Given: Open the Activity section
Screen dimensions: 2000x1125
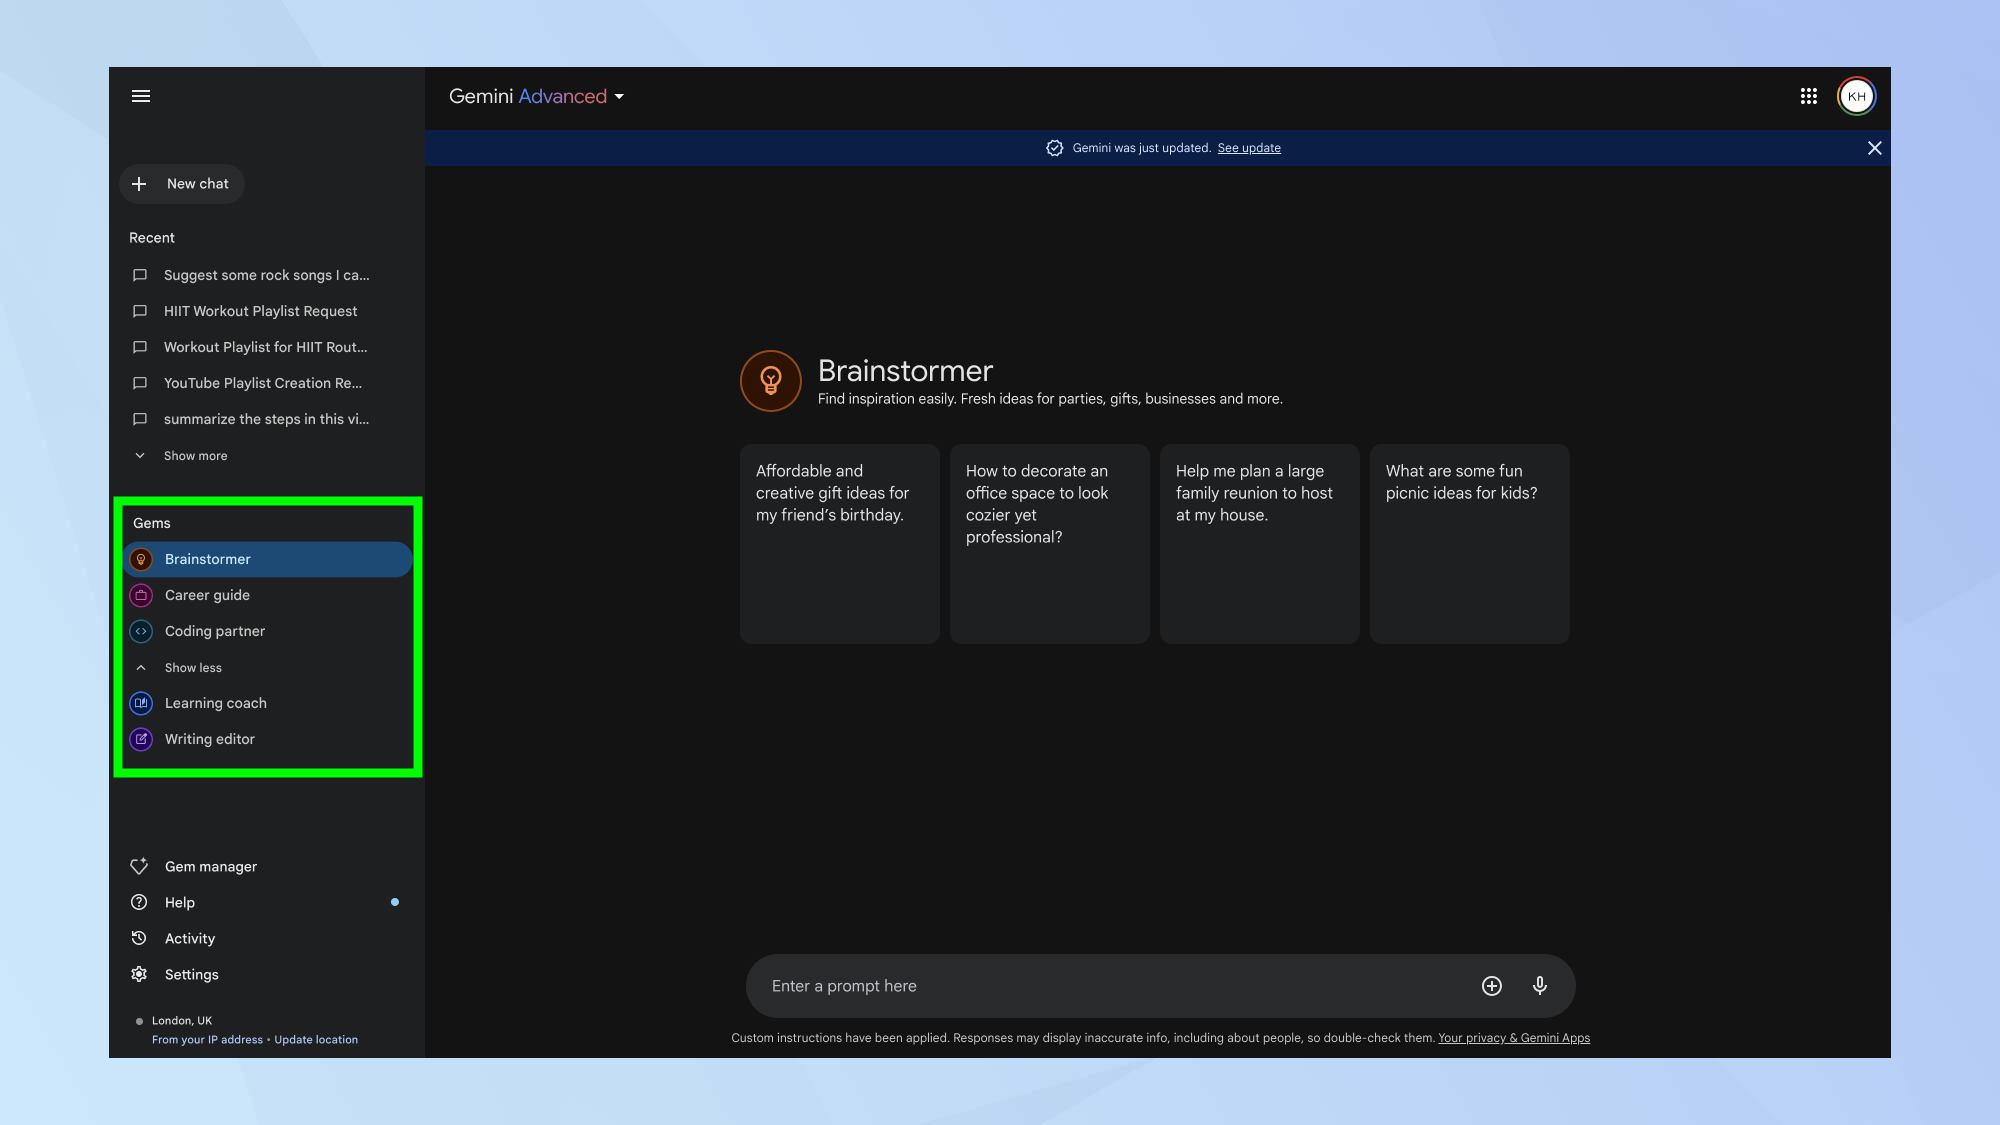Looking at the screenshot, I should pos(188,940).
